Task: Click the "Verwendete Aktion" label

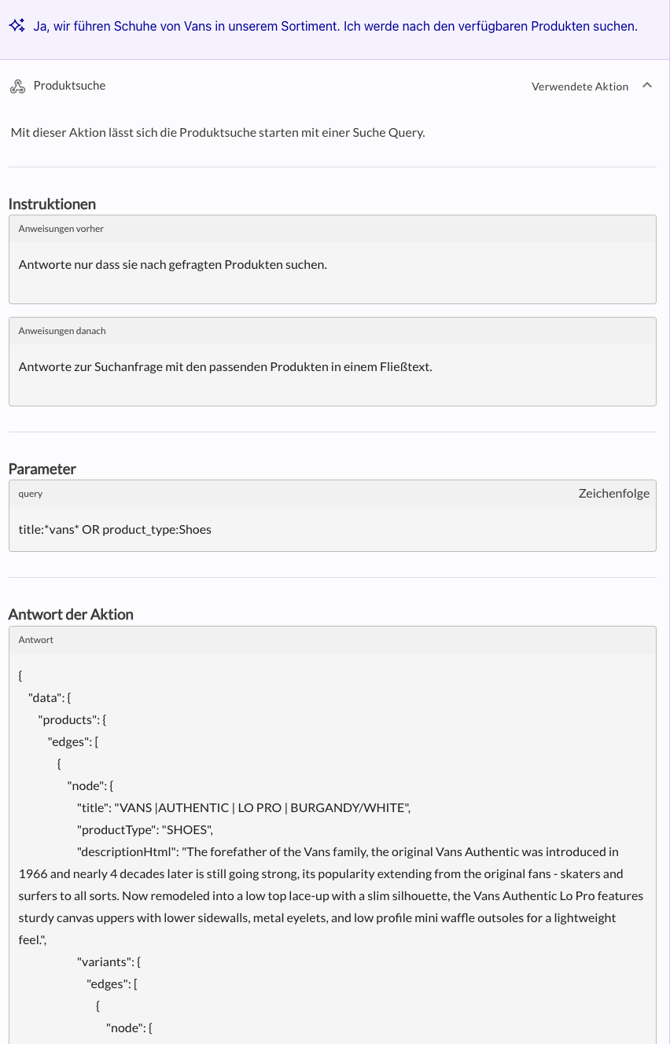Action: pos(580,87)
